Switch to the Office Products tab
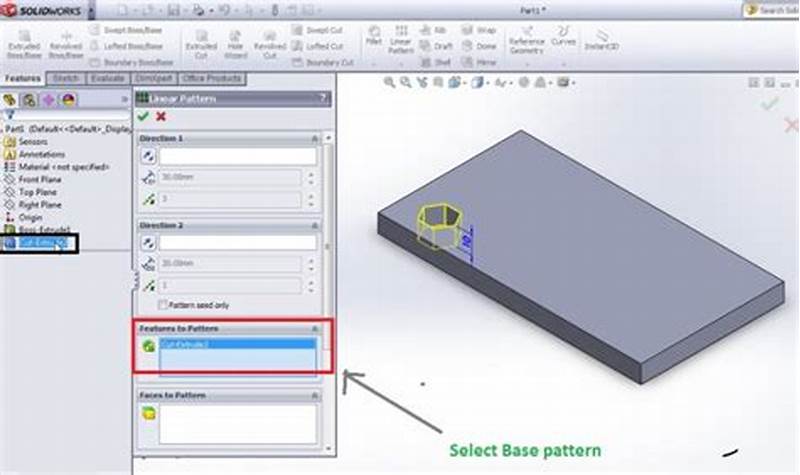 point(212,79)
